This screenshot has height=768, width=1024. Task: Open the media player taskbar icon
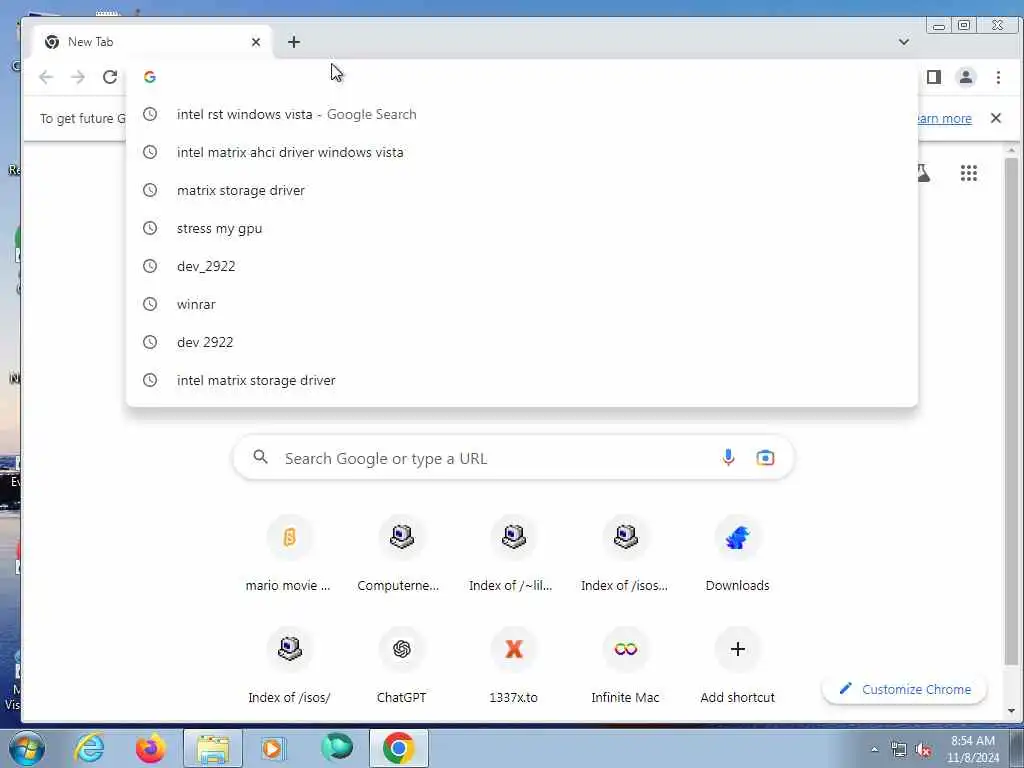pos(273,748)
